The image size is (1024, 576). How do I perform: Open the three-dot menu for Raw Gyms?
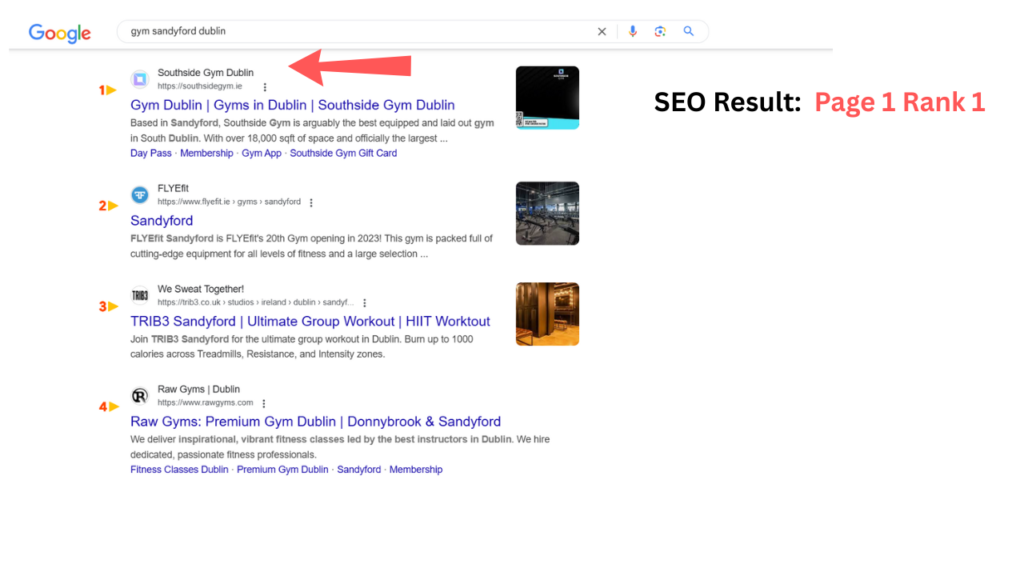pyautogui.click(x=263, y=402)
